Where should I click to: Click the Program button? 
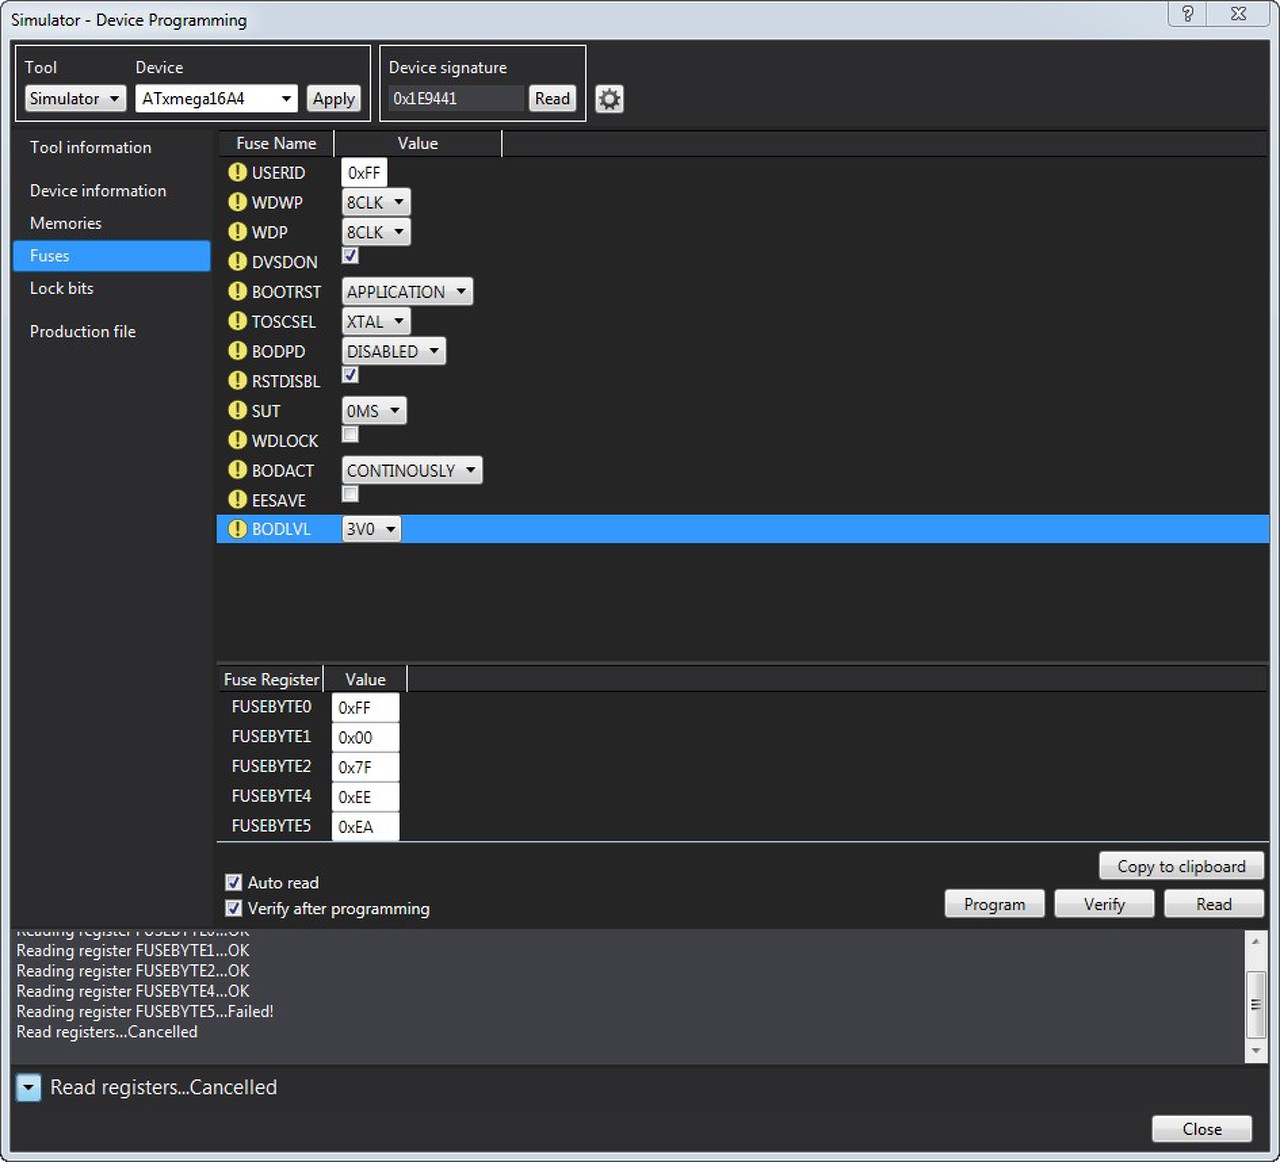tap(995, 904)
